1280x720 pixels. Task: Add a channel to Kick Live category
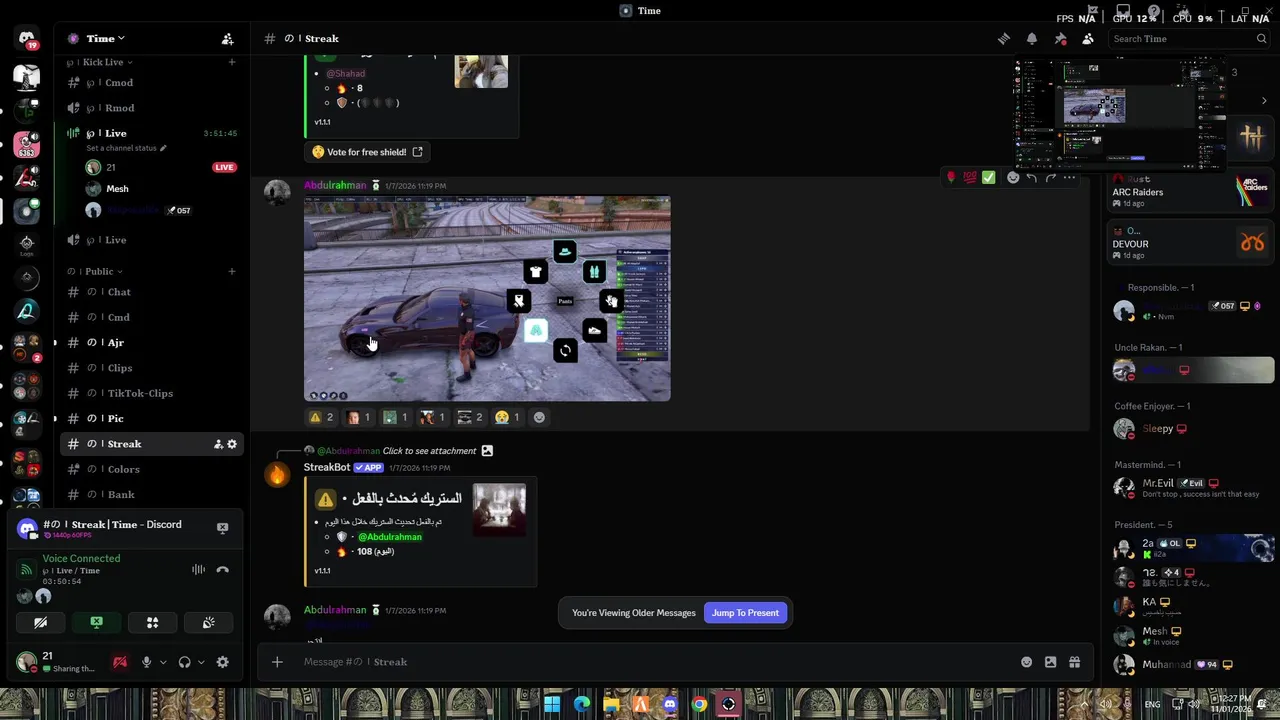(232, 62)
